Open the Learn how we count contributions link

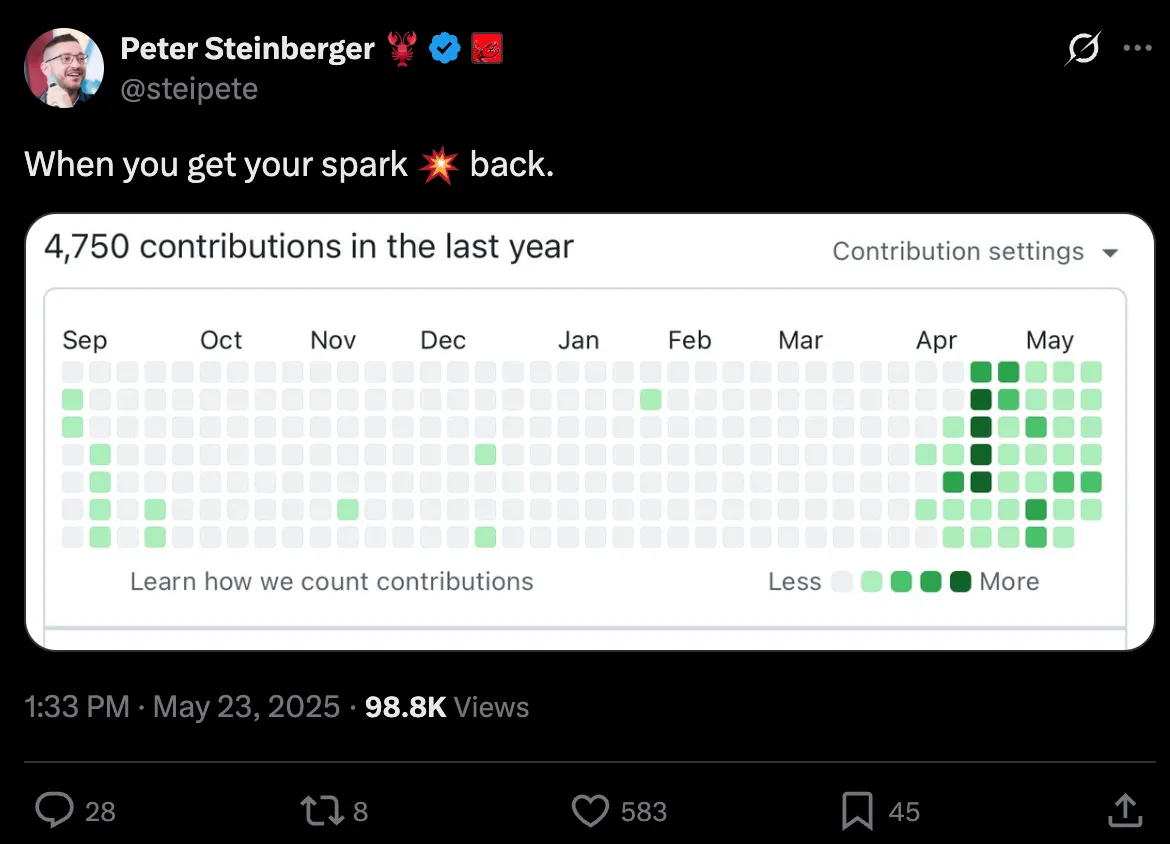point(331,581)
